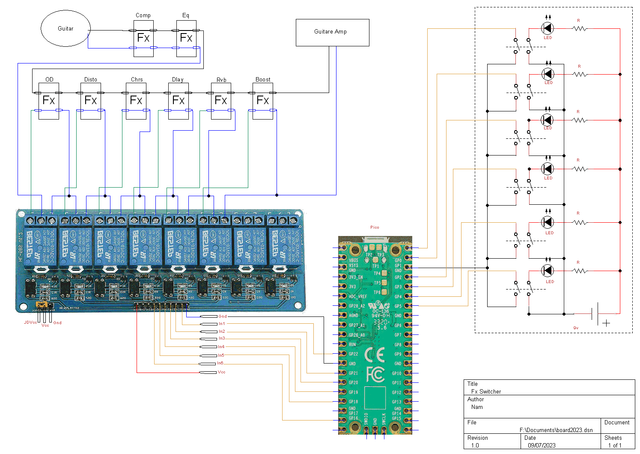Select the In1 connector pin
Image resolution: width=640 pixels, height=454 pixels.
click(209, 324)
